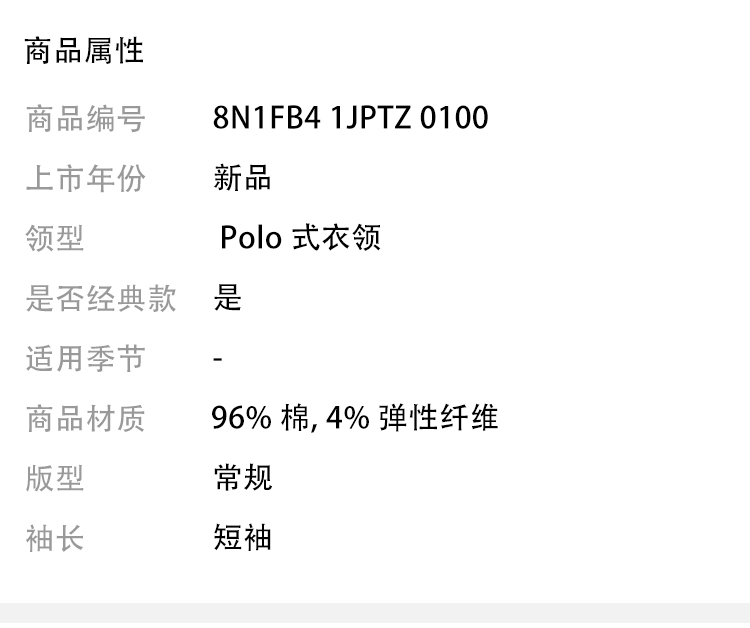The width and height of the screenshot is (750, 628).
Task: Select the 1JPTZ part of product code
Action: click(x=370, y=119)
